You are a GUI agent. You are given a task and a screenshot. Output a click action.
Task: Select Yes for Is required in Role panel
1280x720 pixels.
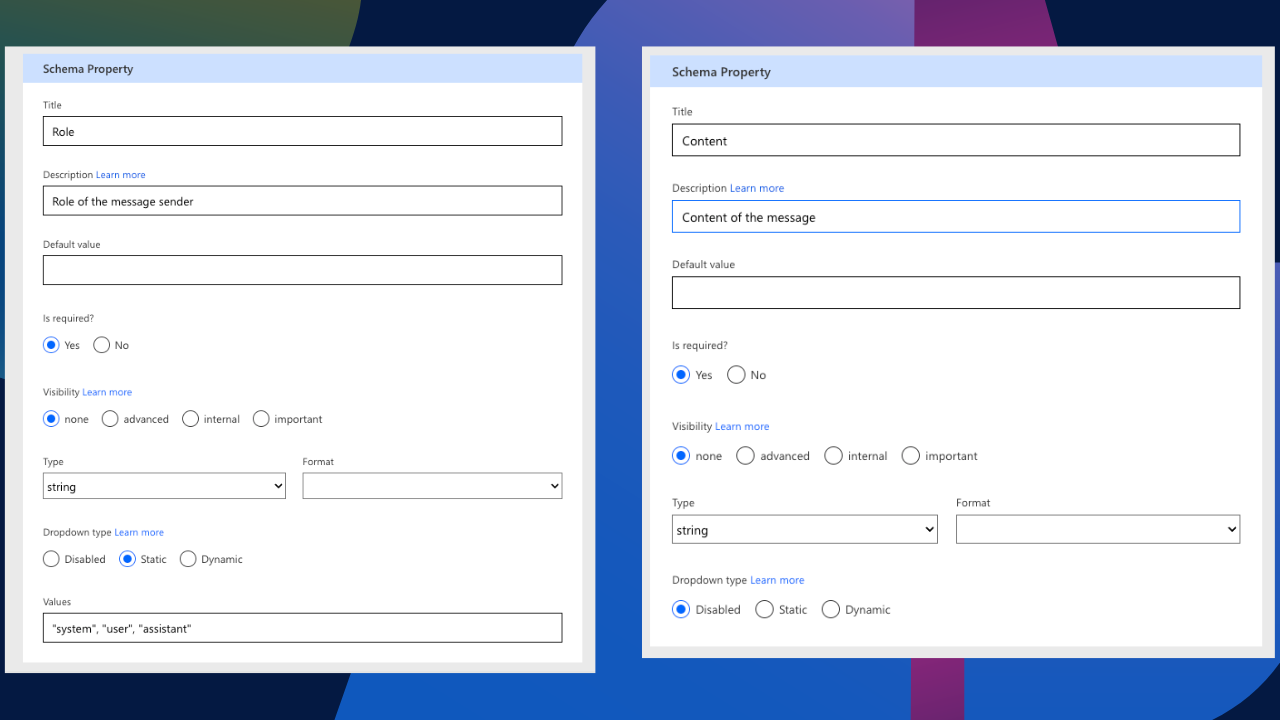pos(51,345)
